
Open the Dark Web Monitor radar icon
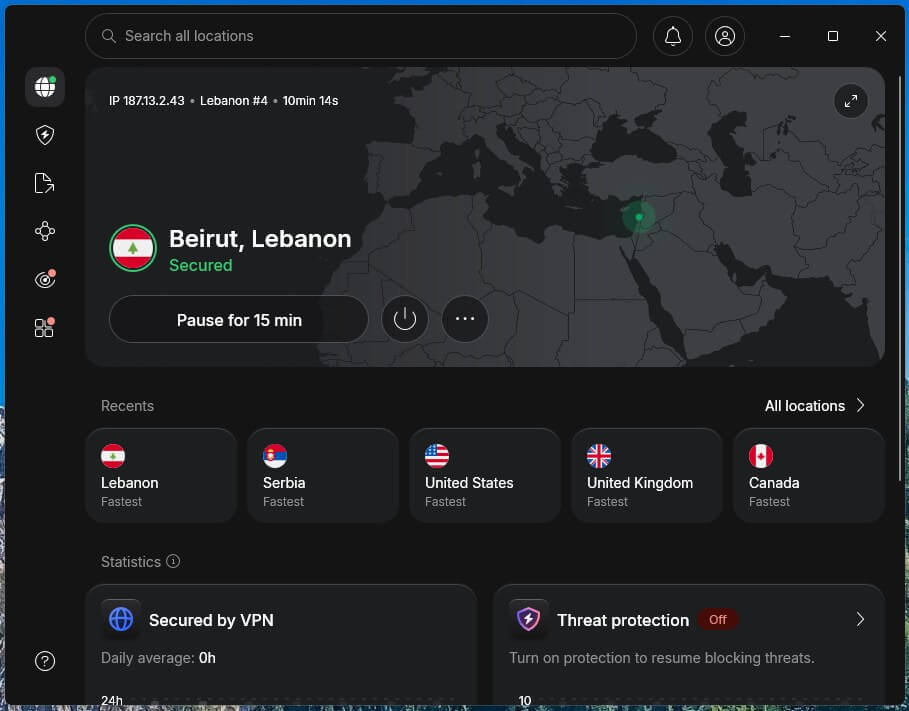click(45, 280)
